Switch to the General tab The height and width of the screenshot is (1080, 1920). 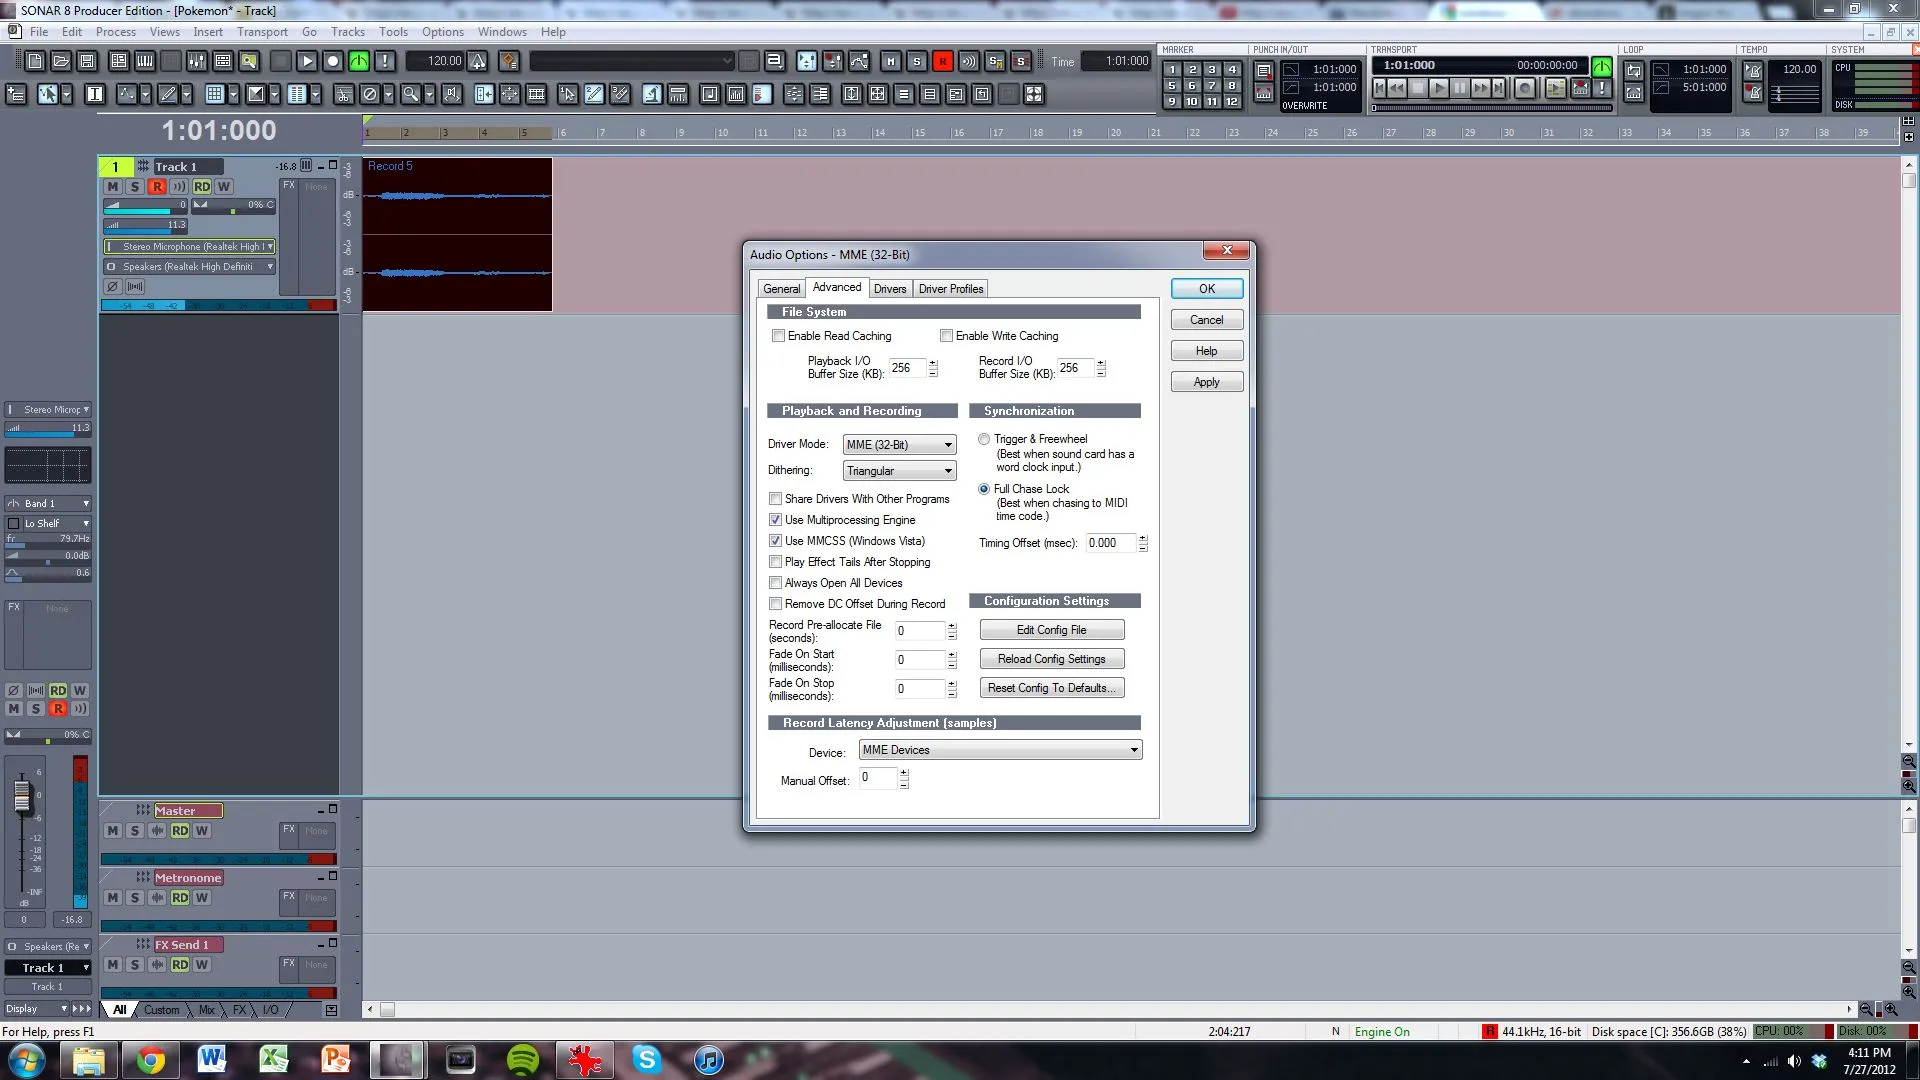point(781,289)
